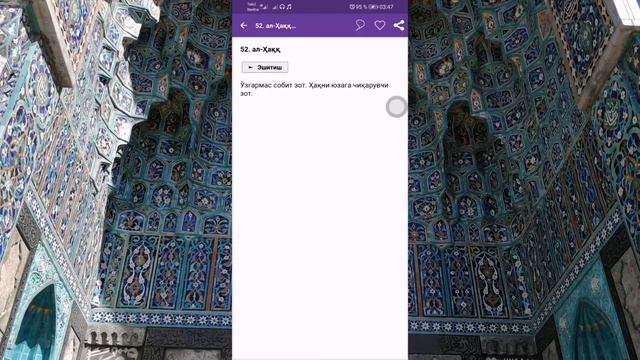Tap the clock showing 03:47
This screenshot has width=640, height=360.
pos(386,7)
